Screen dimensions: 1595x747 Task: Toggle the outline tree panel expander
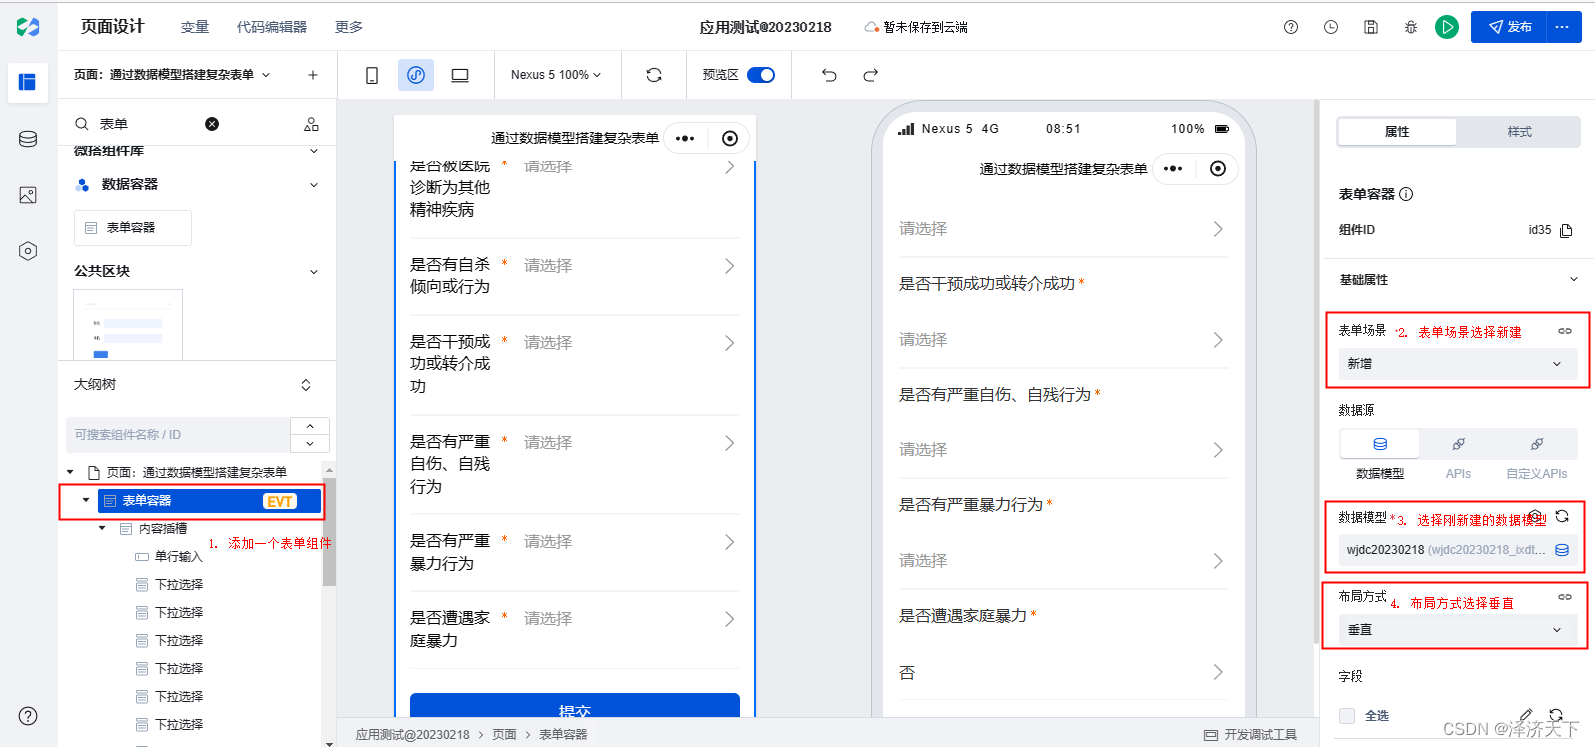[306, 385]
